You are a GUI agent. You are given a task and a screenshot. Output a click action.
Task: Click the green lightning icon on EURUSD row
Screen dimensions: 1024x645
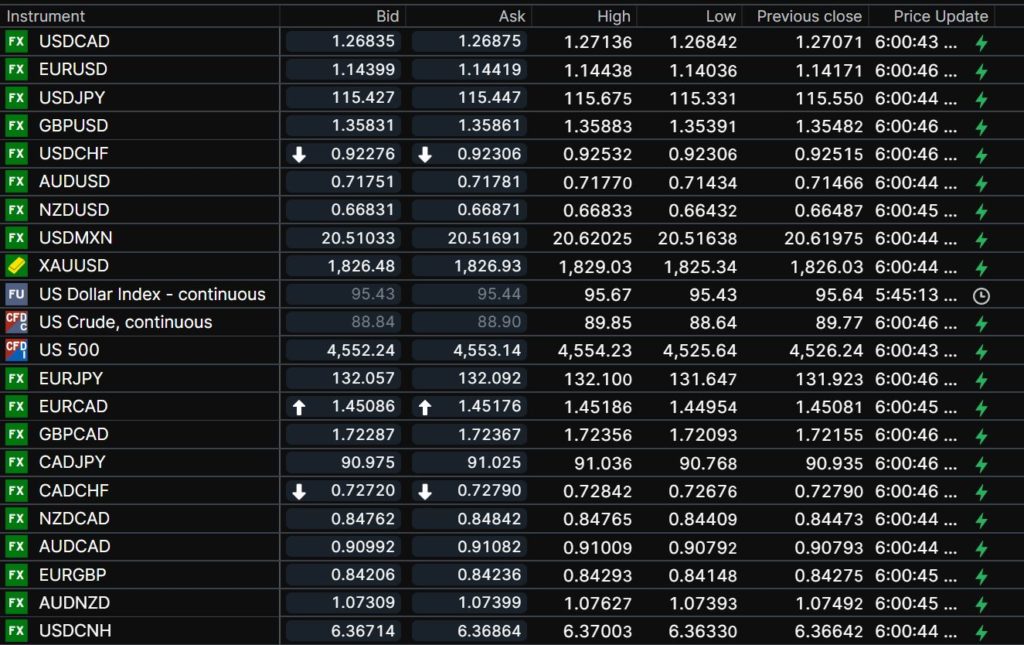[981, 71]
